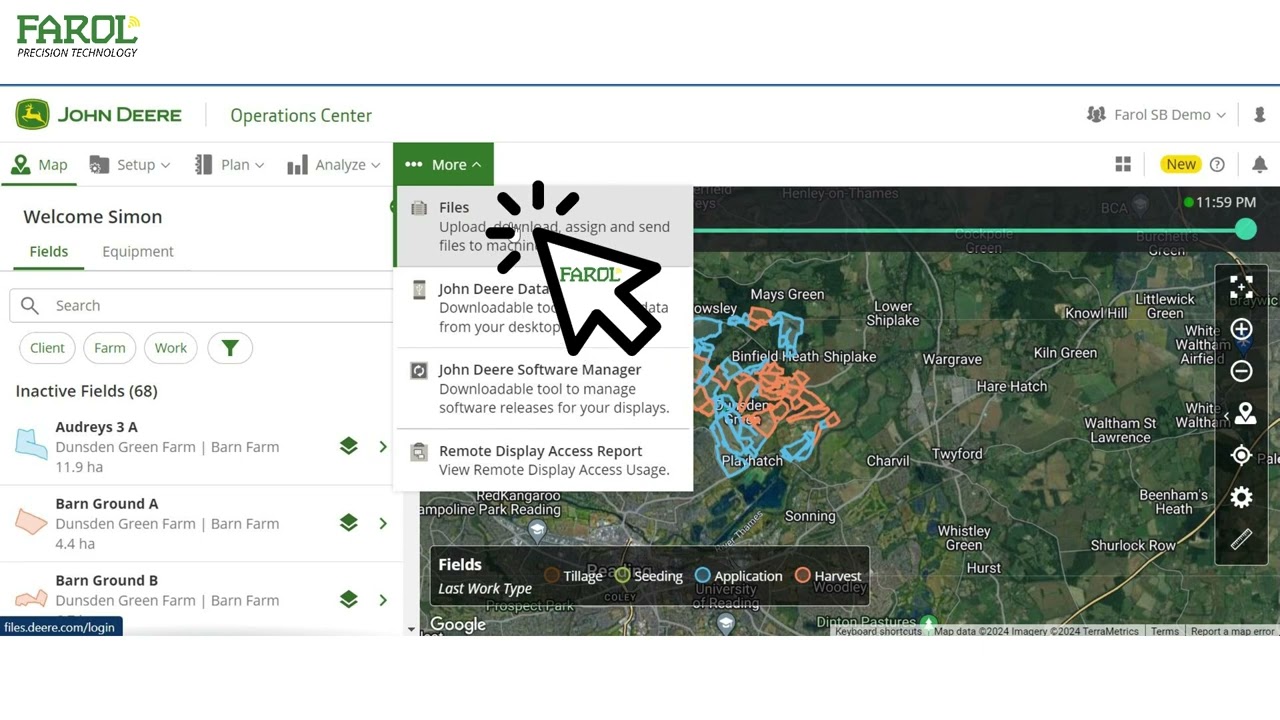Image resolution: width=1280 pixels, height=720 pixels.
Task: Select the Barn Ground A field name
Action: click(x=106, y=504)
